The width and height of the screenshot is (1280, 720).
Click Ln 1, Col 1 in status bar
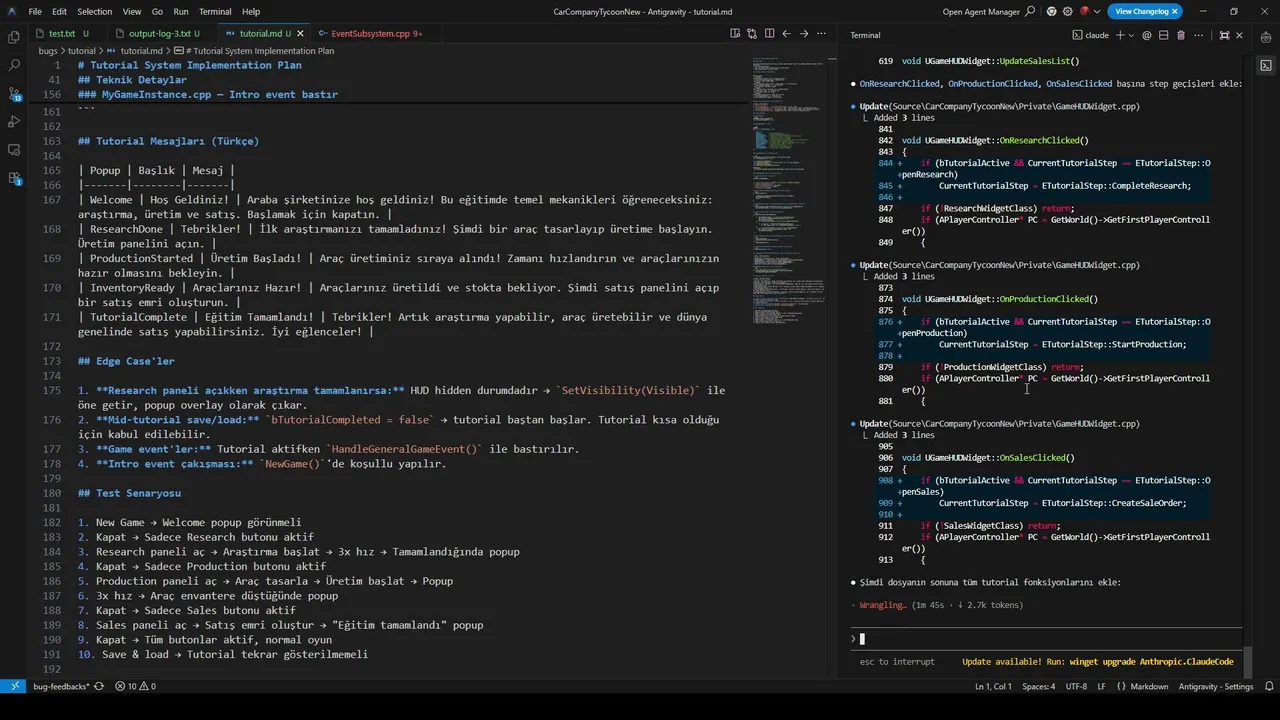click(993, 686)
